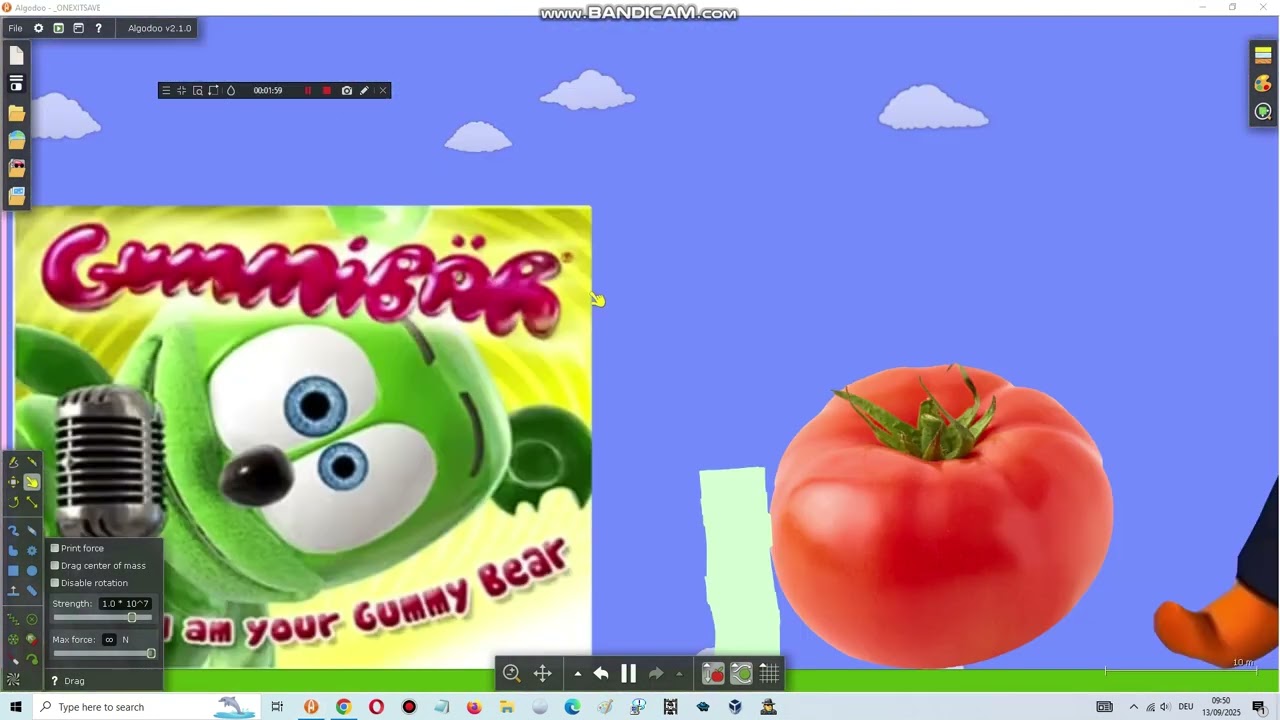Select the Chain tool
The width and height of the screenshot is (1280, 720).
[32, 591]
